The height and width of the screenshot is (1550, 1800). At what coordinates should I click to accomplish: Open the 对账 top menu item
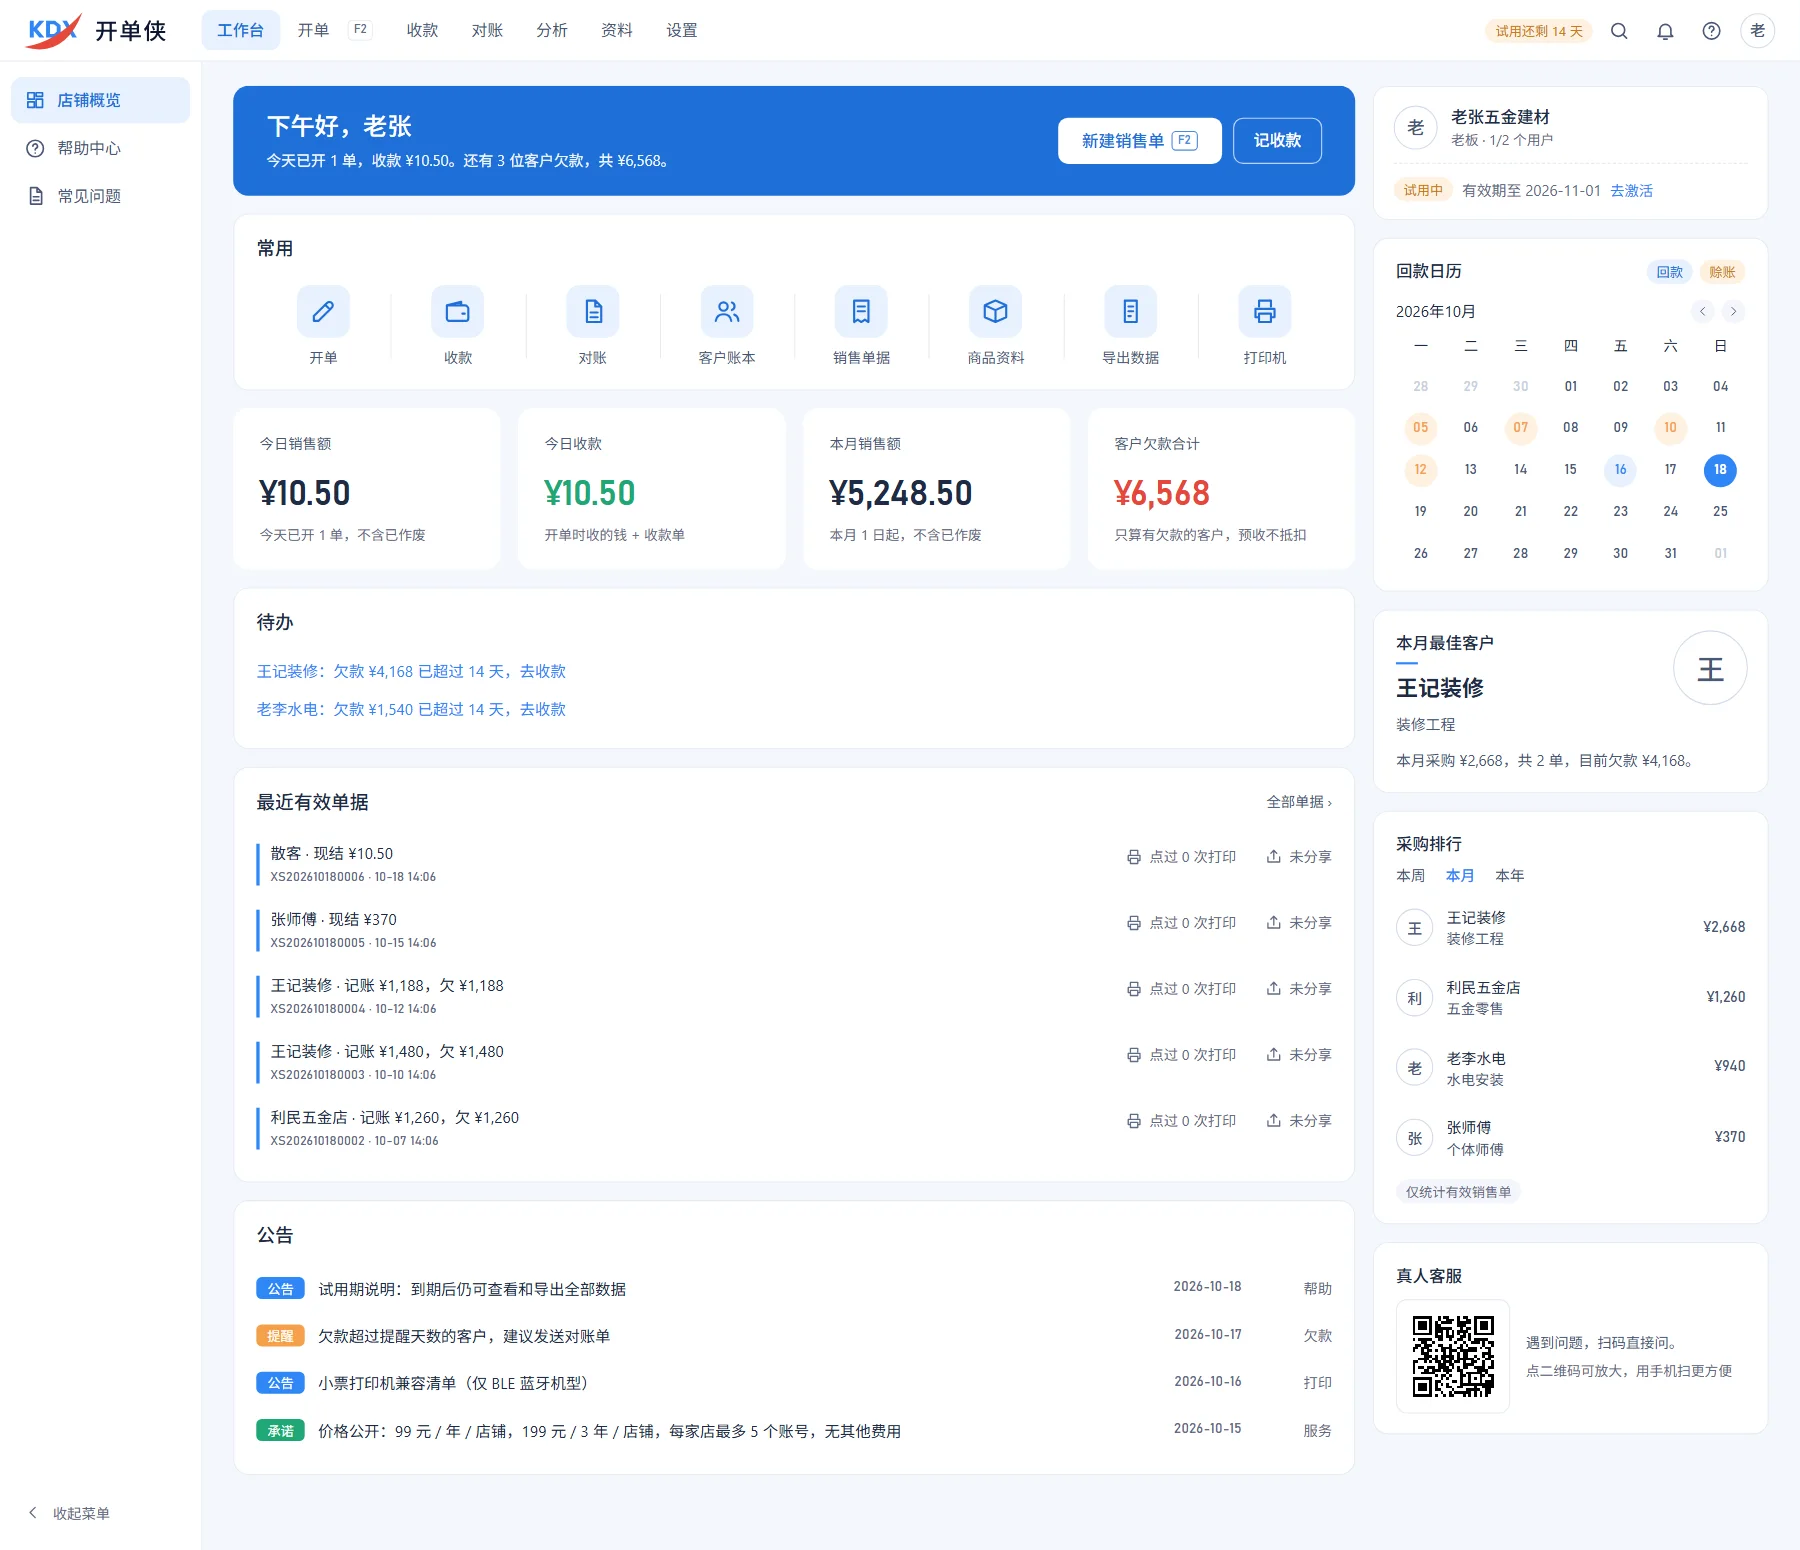point(487,31)
